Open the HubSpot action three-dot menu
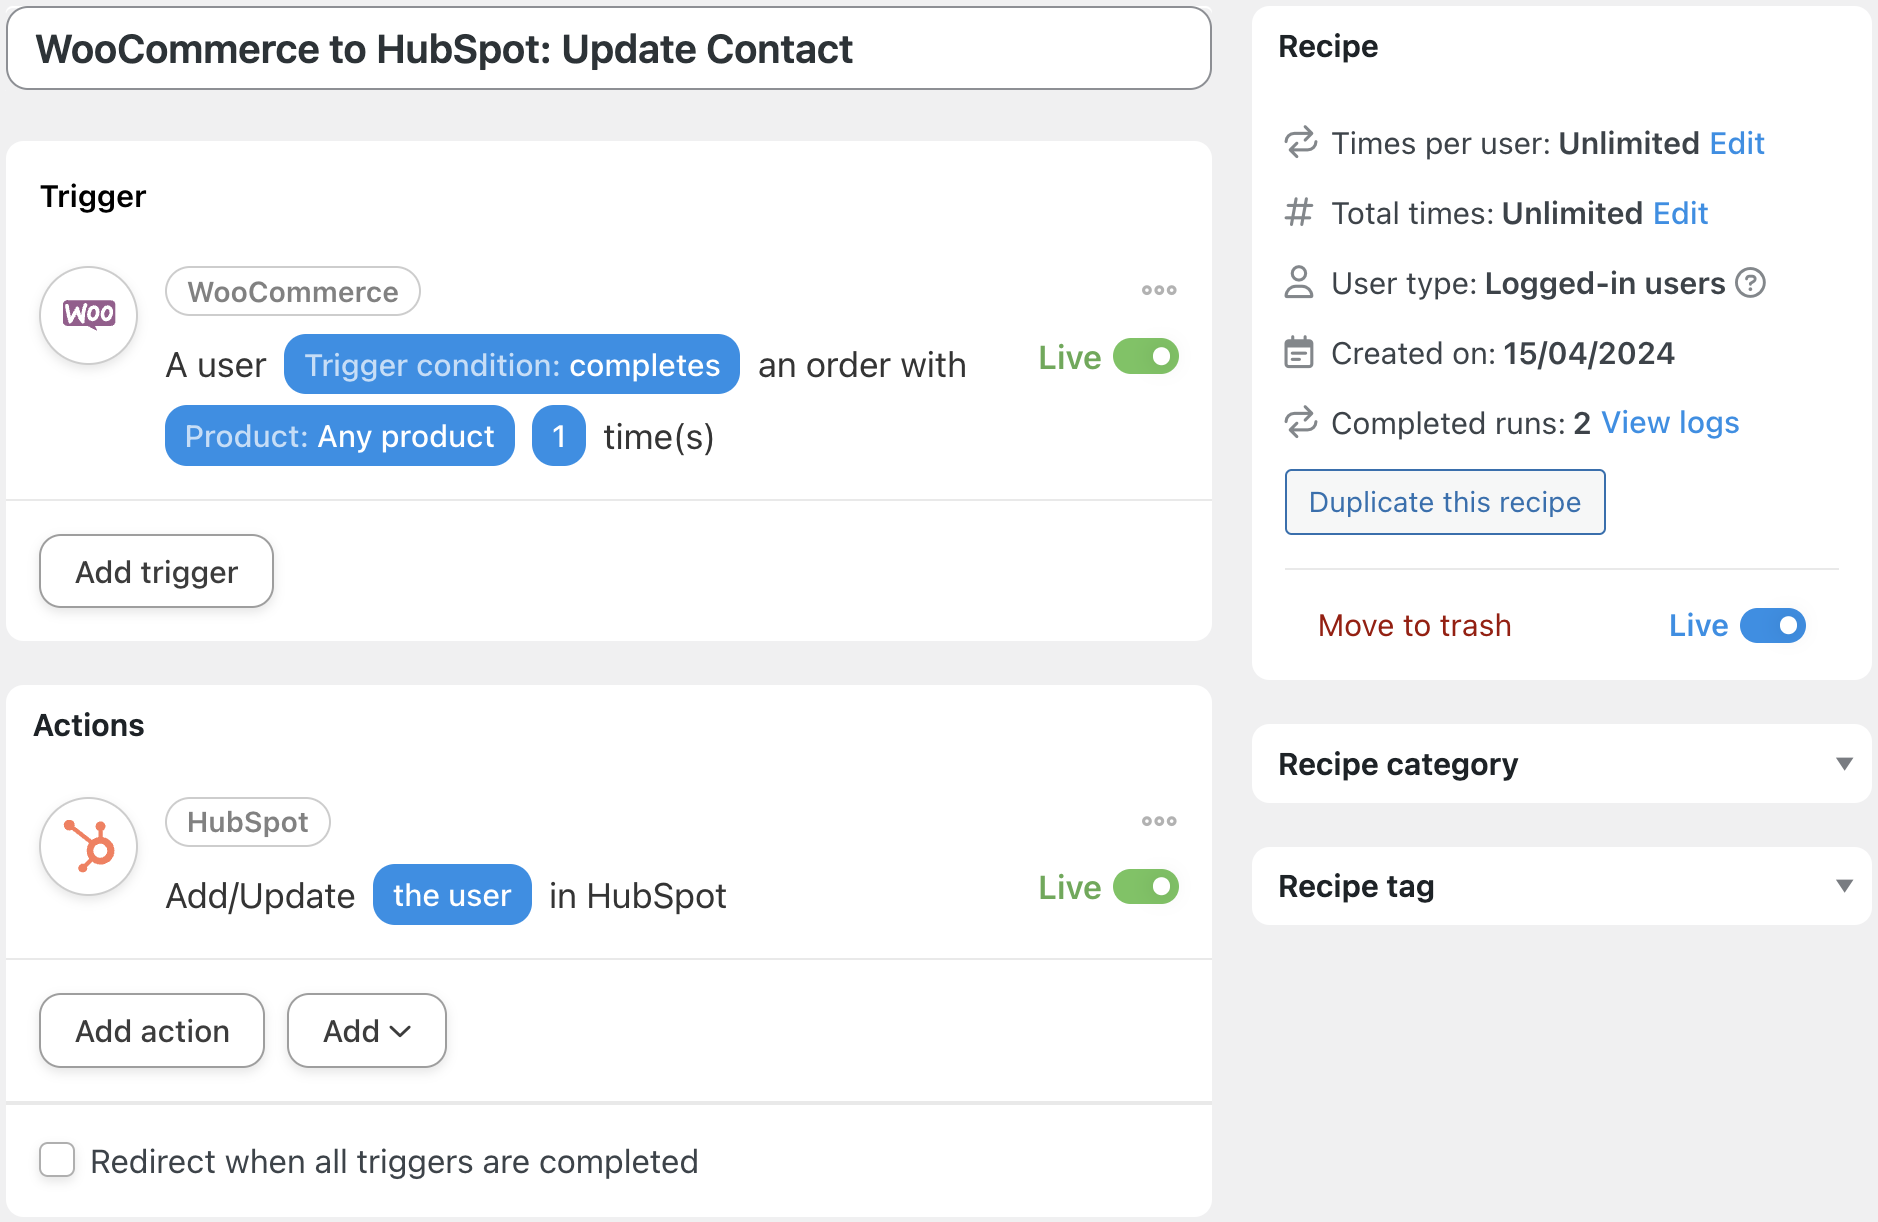 tap(1159, 821)
